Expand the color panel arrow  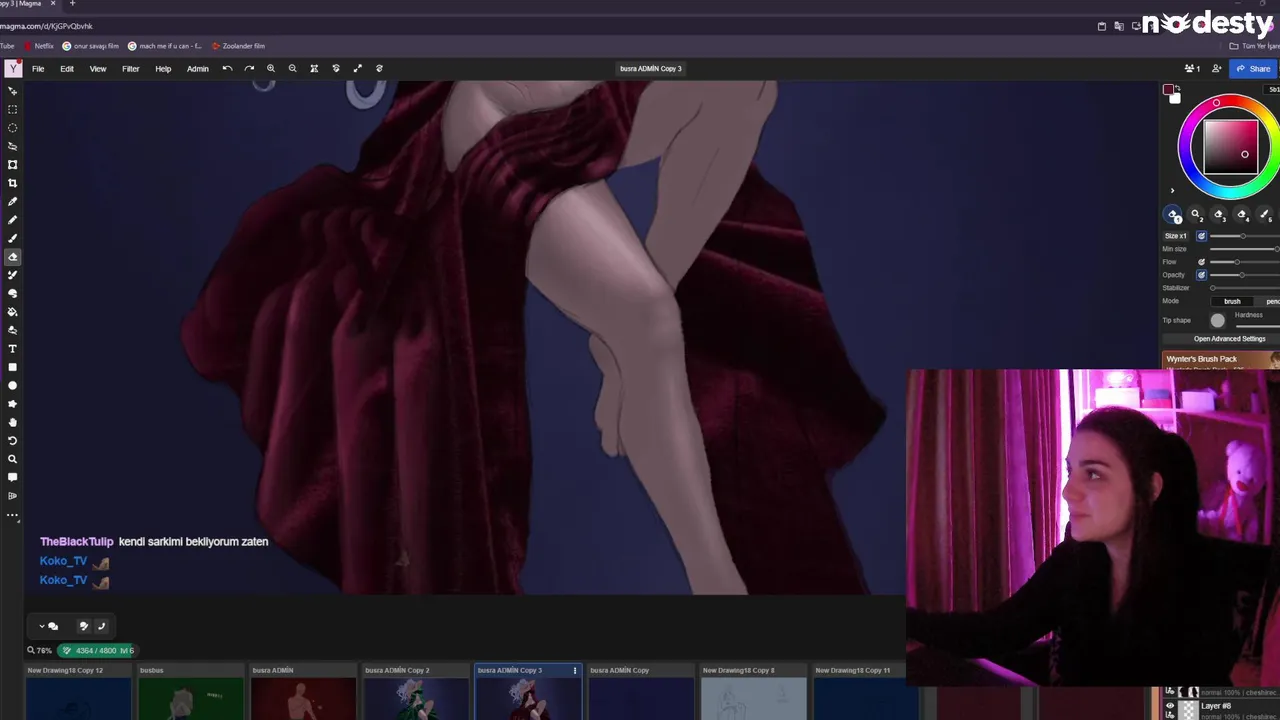1173,190
